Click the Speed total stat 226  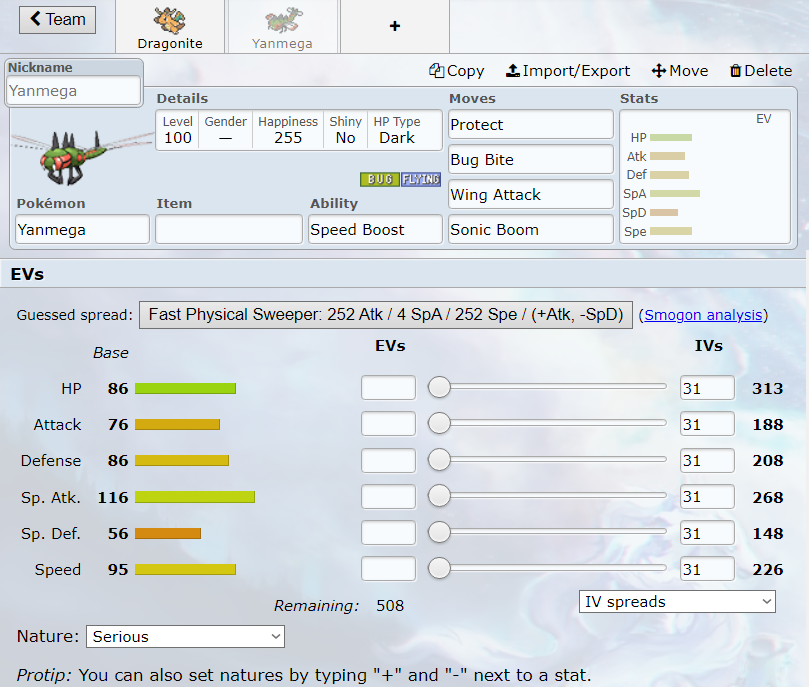click(x=768, y=569)
